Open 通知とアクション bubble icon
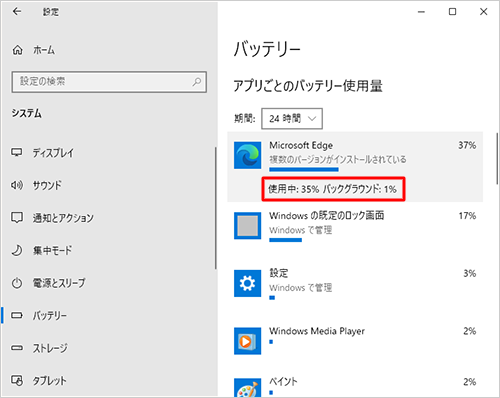Viewport: 500px width, 398px height. [x=17, y=218]
